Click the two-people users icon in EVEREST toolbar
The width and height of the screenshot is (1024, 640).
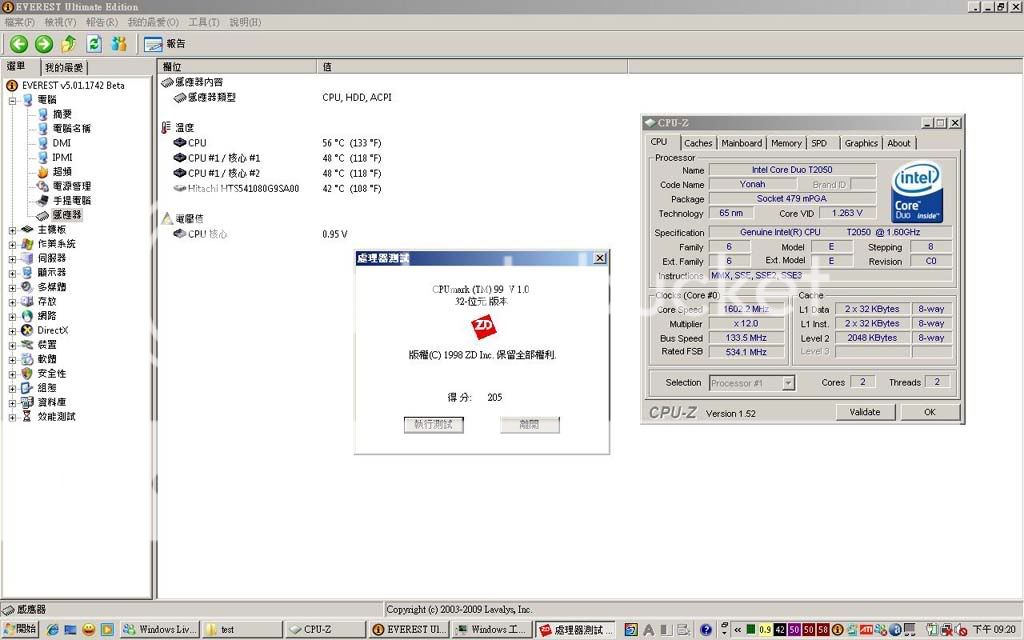[119, 44]
